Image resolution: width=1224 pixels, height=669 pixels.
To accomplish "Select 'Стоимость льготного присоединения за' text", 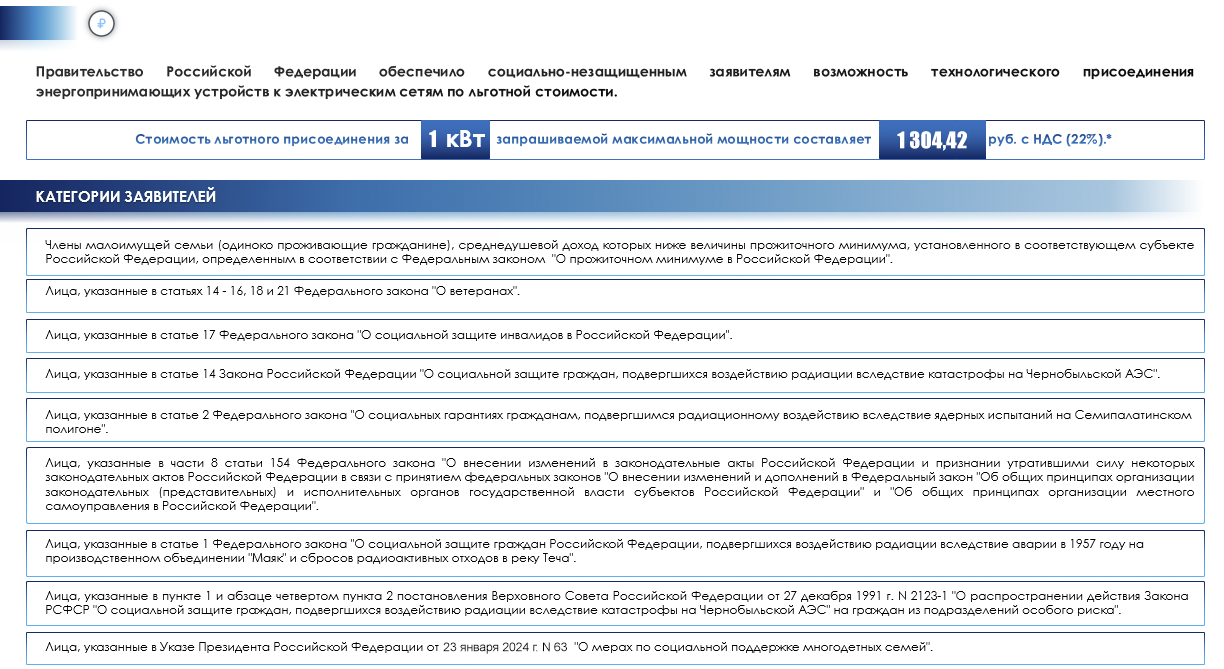I will point(271,140).
